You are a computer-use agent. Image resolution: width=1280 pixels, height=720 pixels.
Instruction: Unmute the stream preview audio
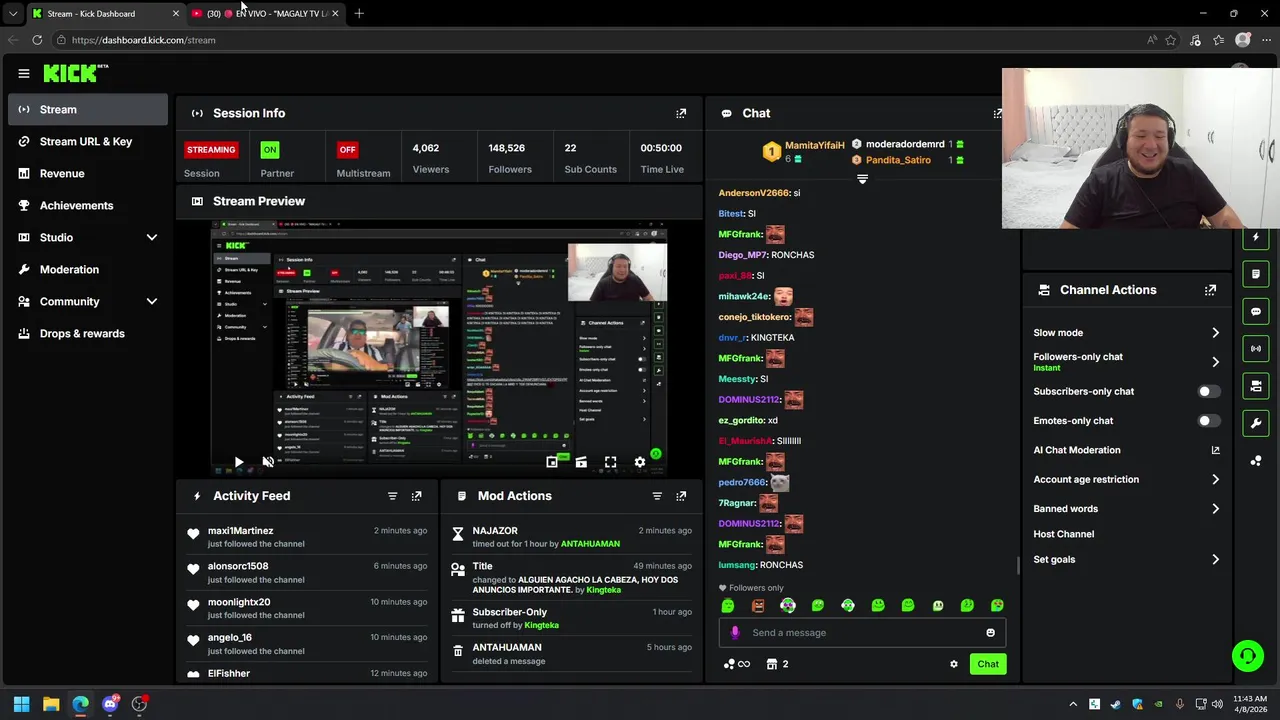click(268, 462)
